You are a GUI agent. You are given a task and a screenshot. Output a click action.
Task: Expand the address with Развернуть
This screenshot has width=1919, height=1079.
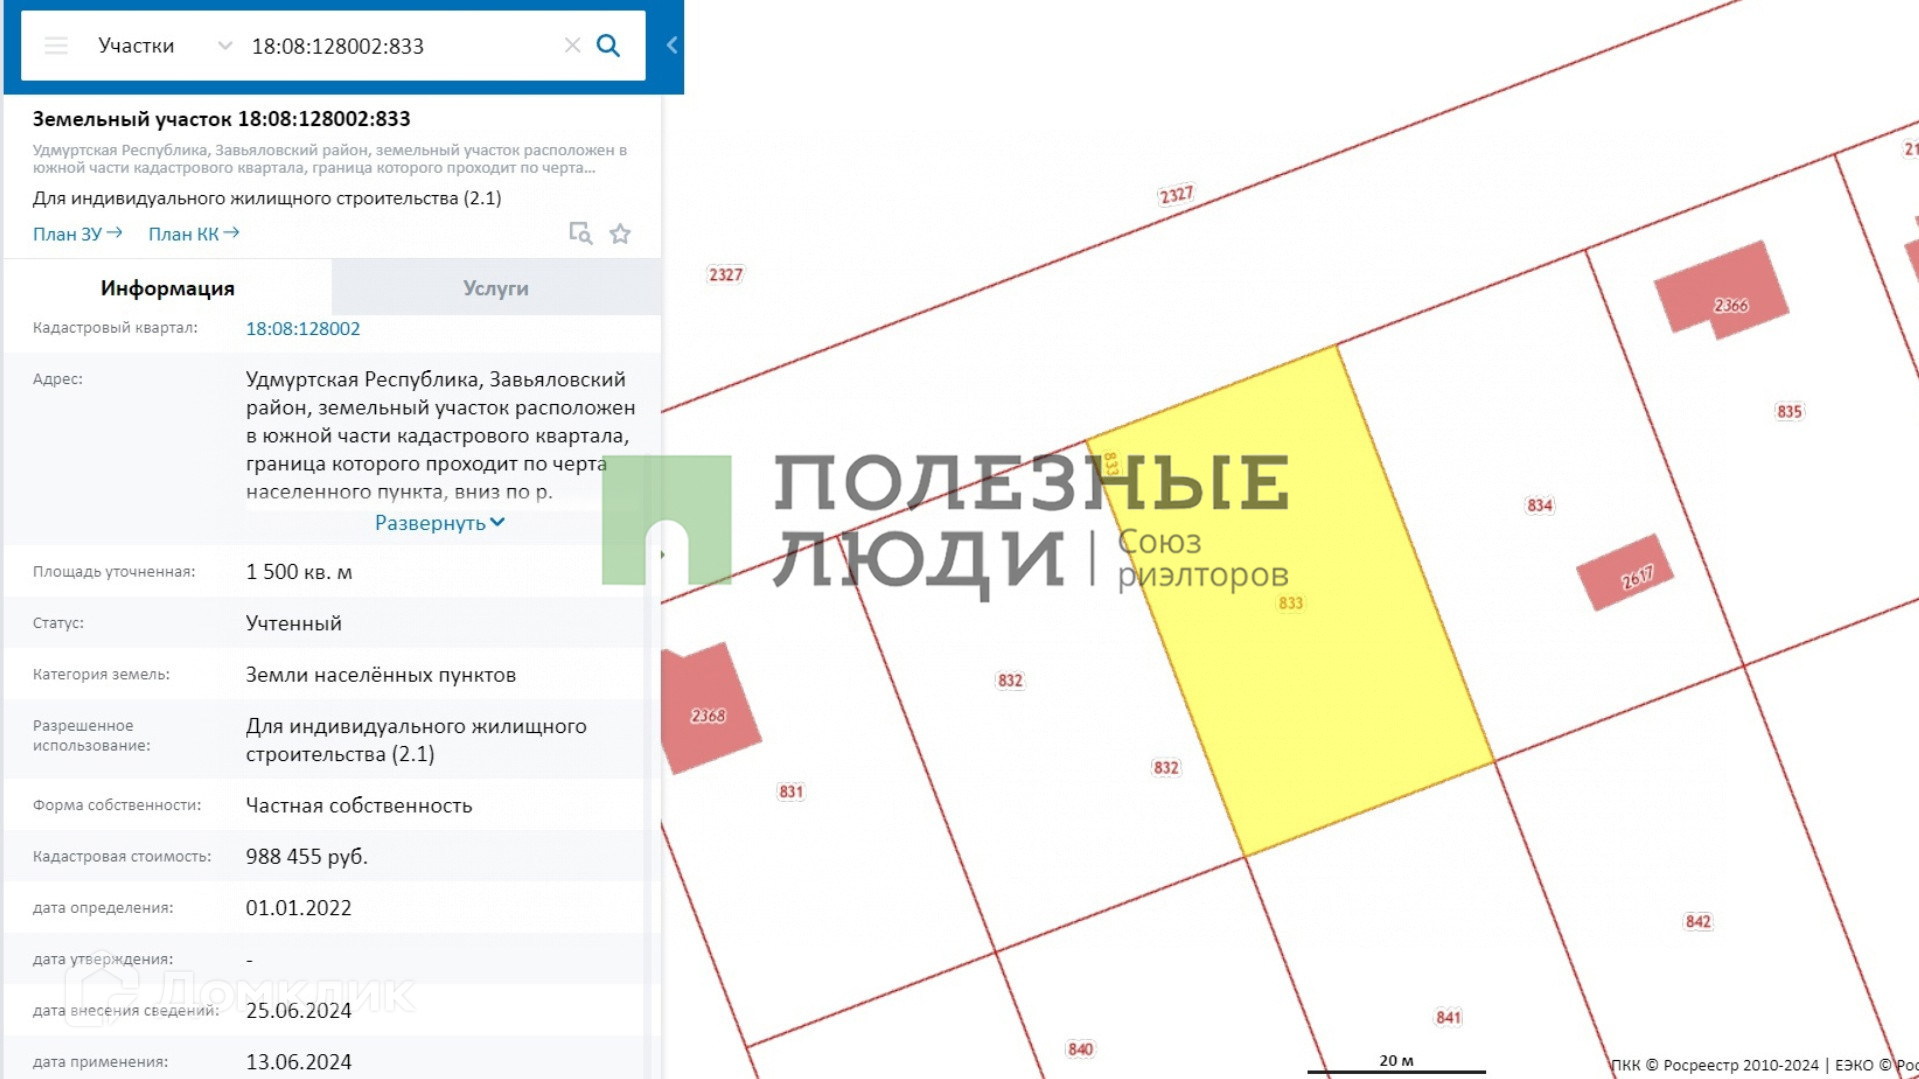(x=439, y=523)
